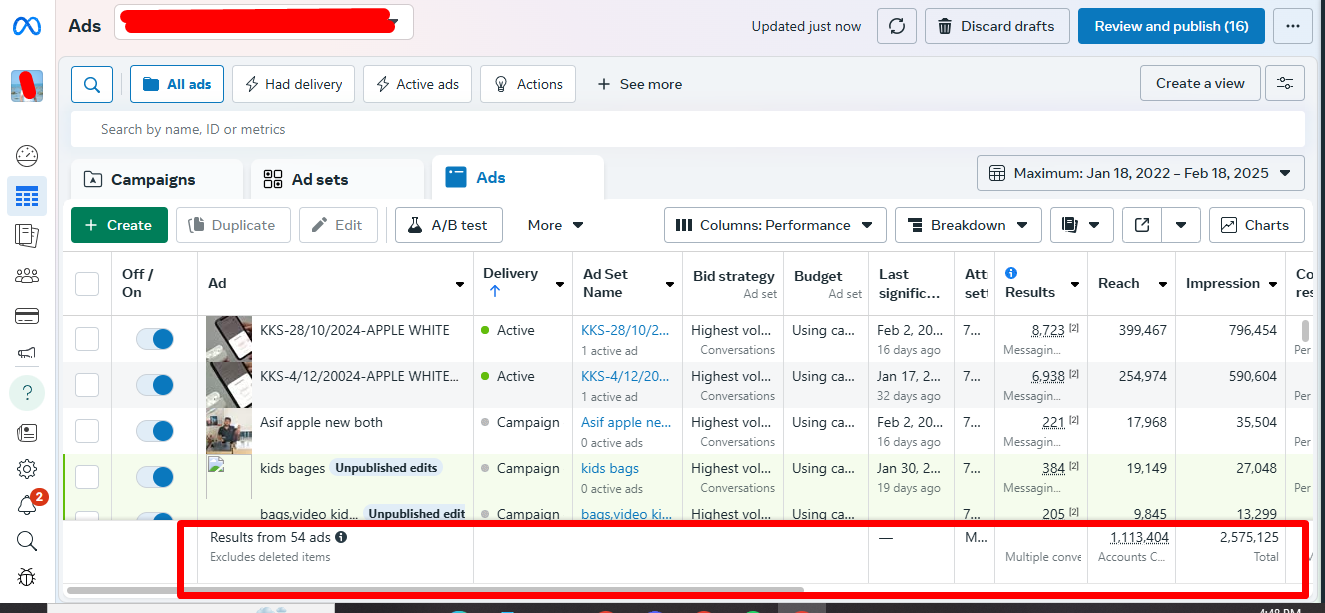Screen dimensions: 1325x613
Task: Open the Breakdown dropdown
Action: [967, 225]
